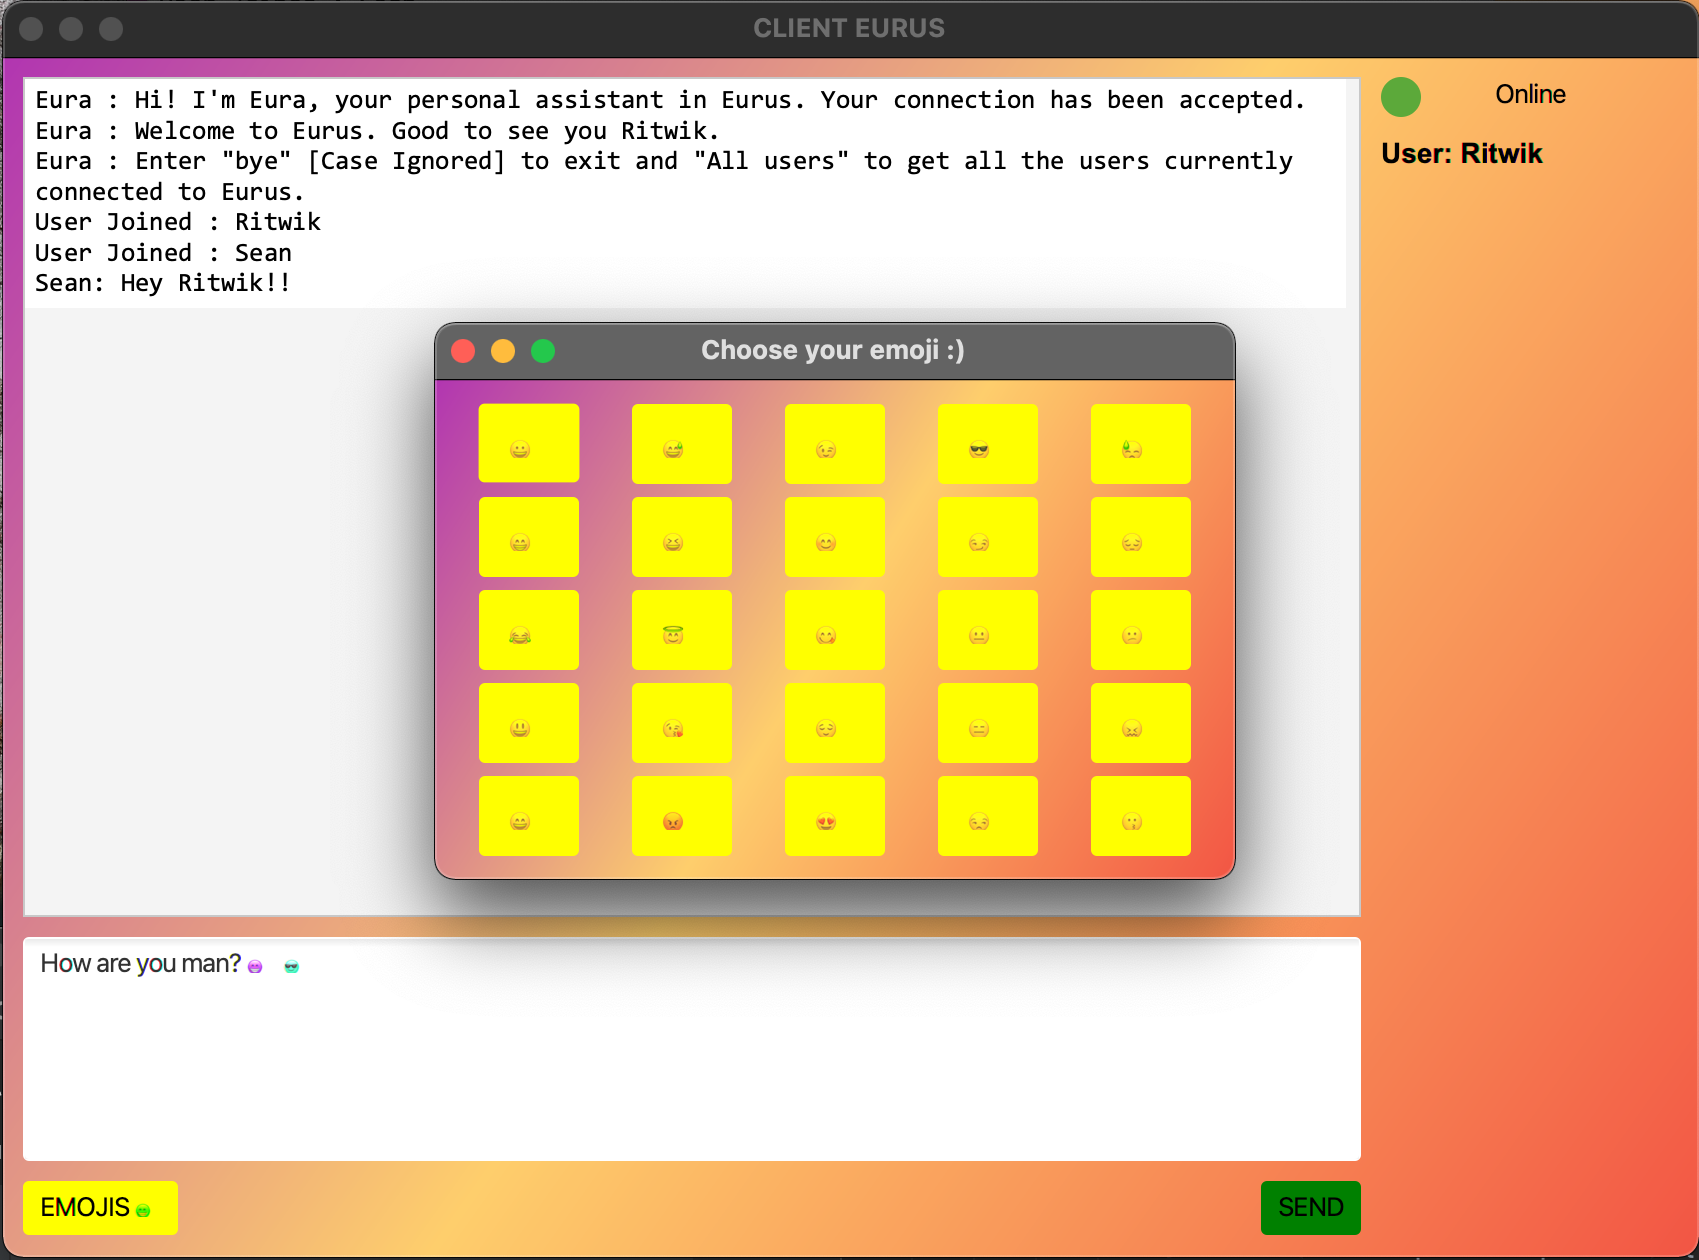
Task: Select the tears of joy emoji
Action: coord(529,630)
